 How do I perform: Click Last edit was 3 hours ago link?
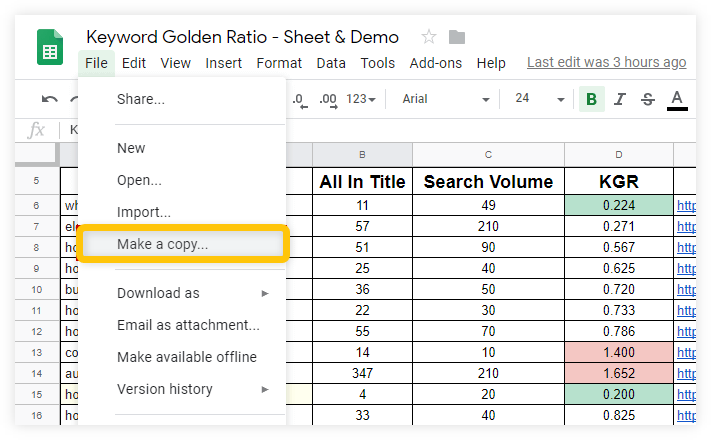point(606,62)
